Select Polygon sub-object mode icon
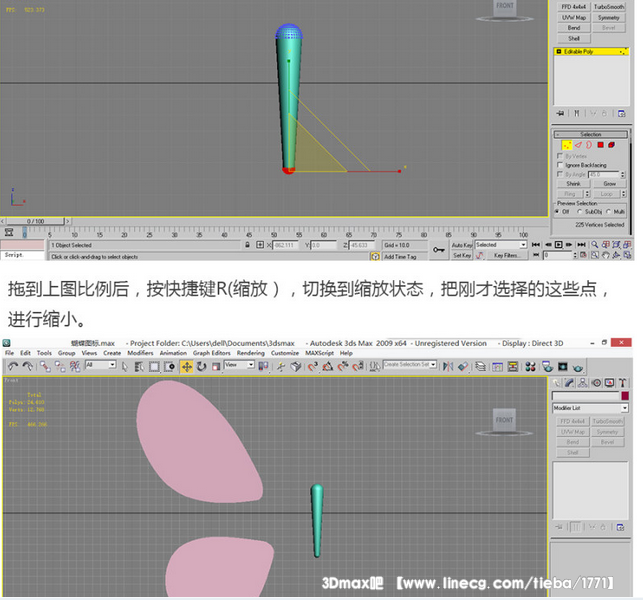 [x=599, y=145]
